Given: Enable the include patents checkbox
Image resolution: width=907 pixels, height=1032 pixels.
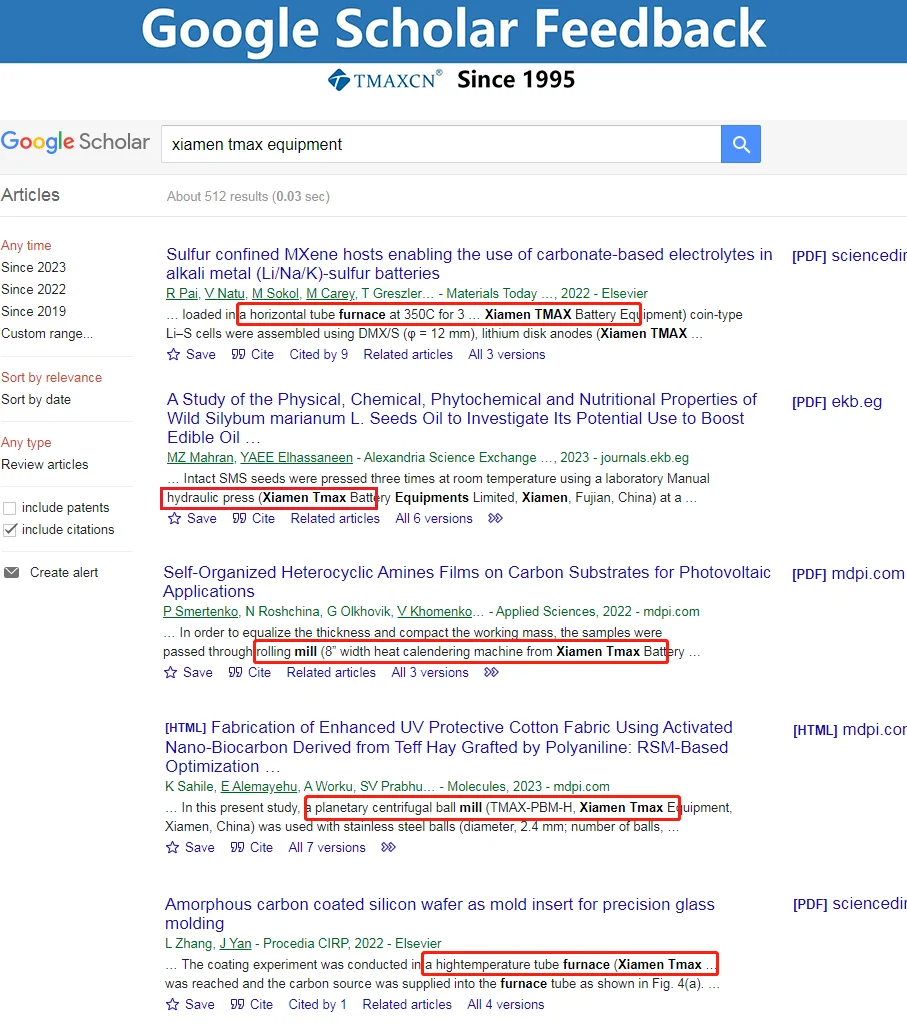Looking at the screenshot, I should 10,508.
